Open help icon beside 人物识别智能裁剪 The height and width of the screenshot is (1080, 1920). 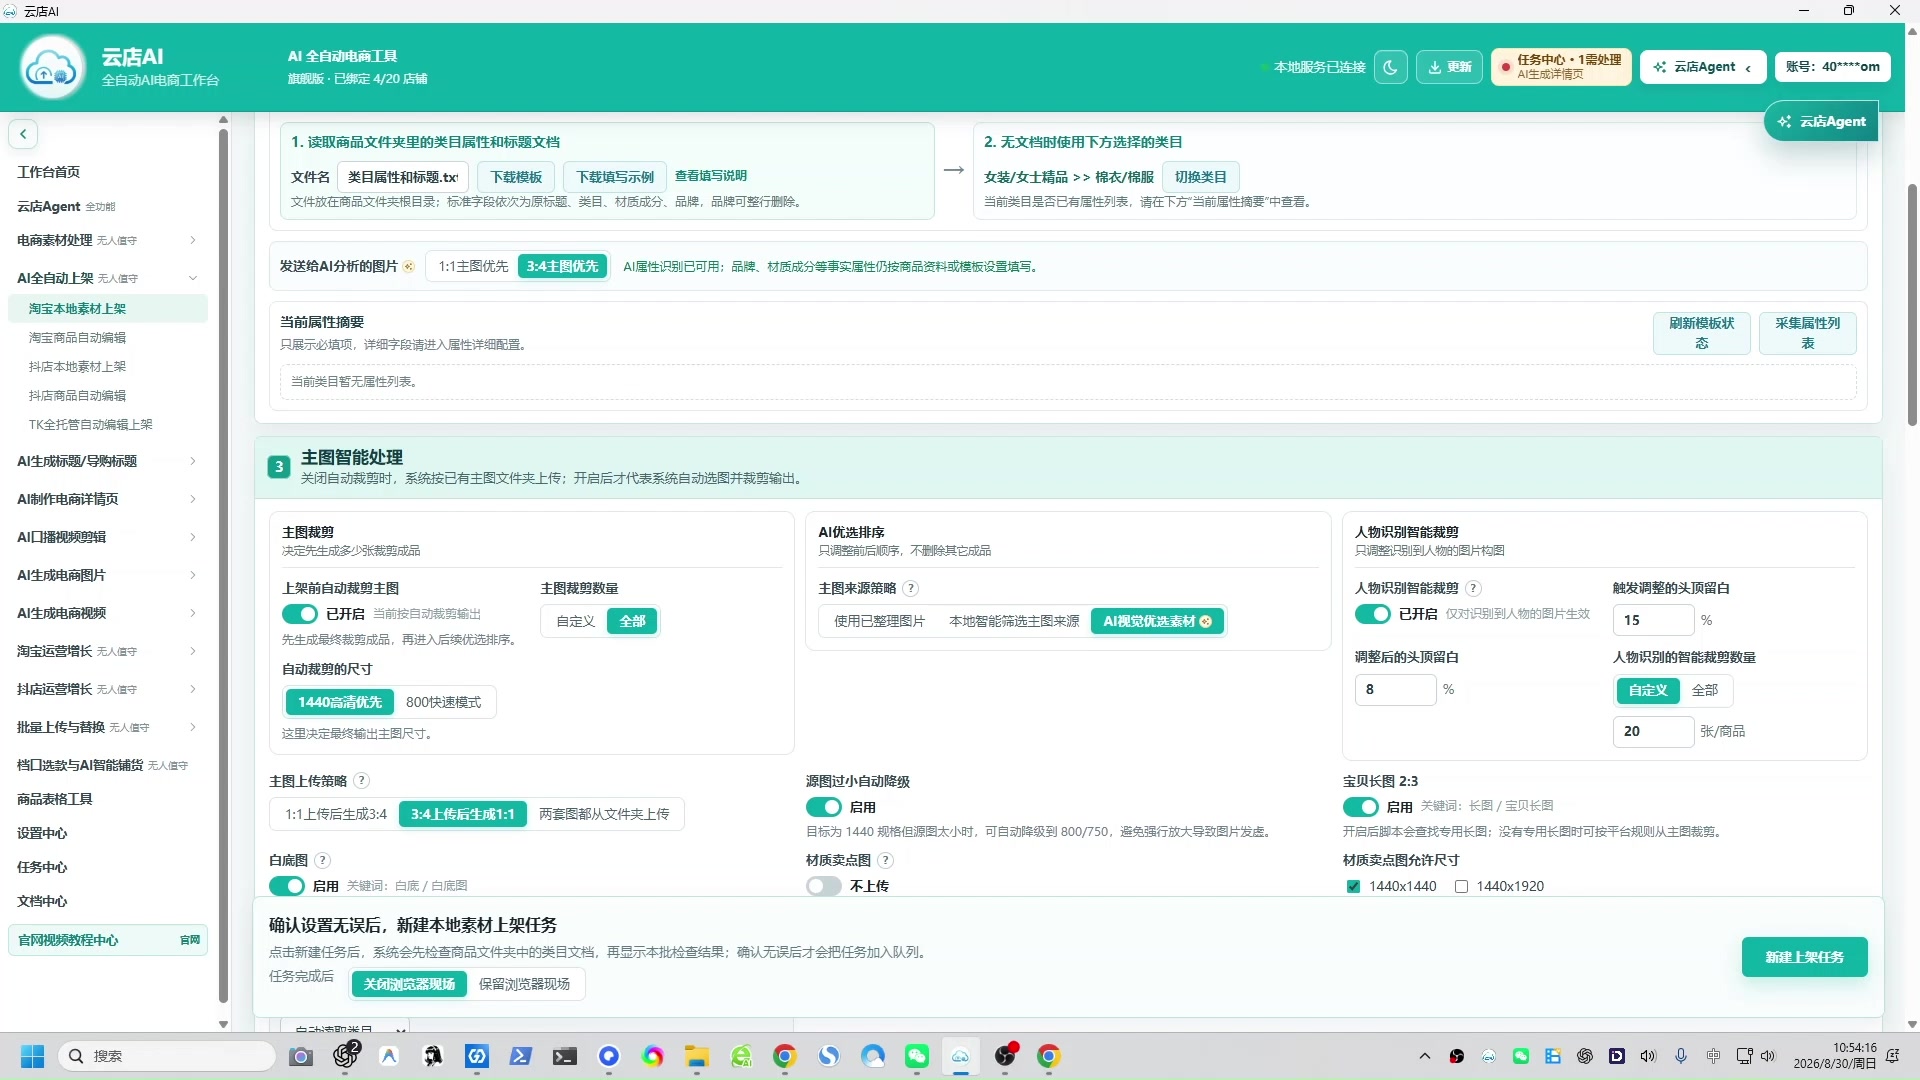click(x=1474, y=588)
